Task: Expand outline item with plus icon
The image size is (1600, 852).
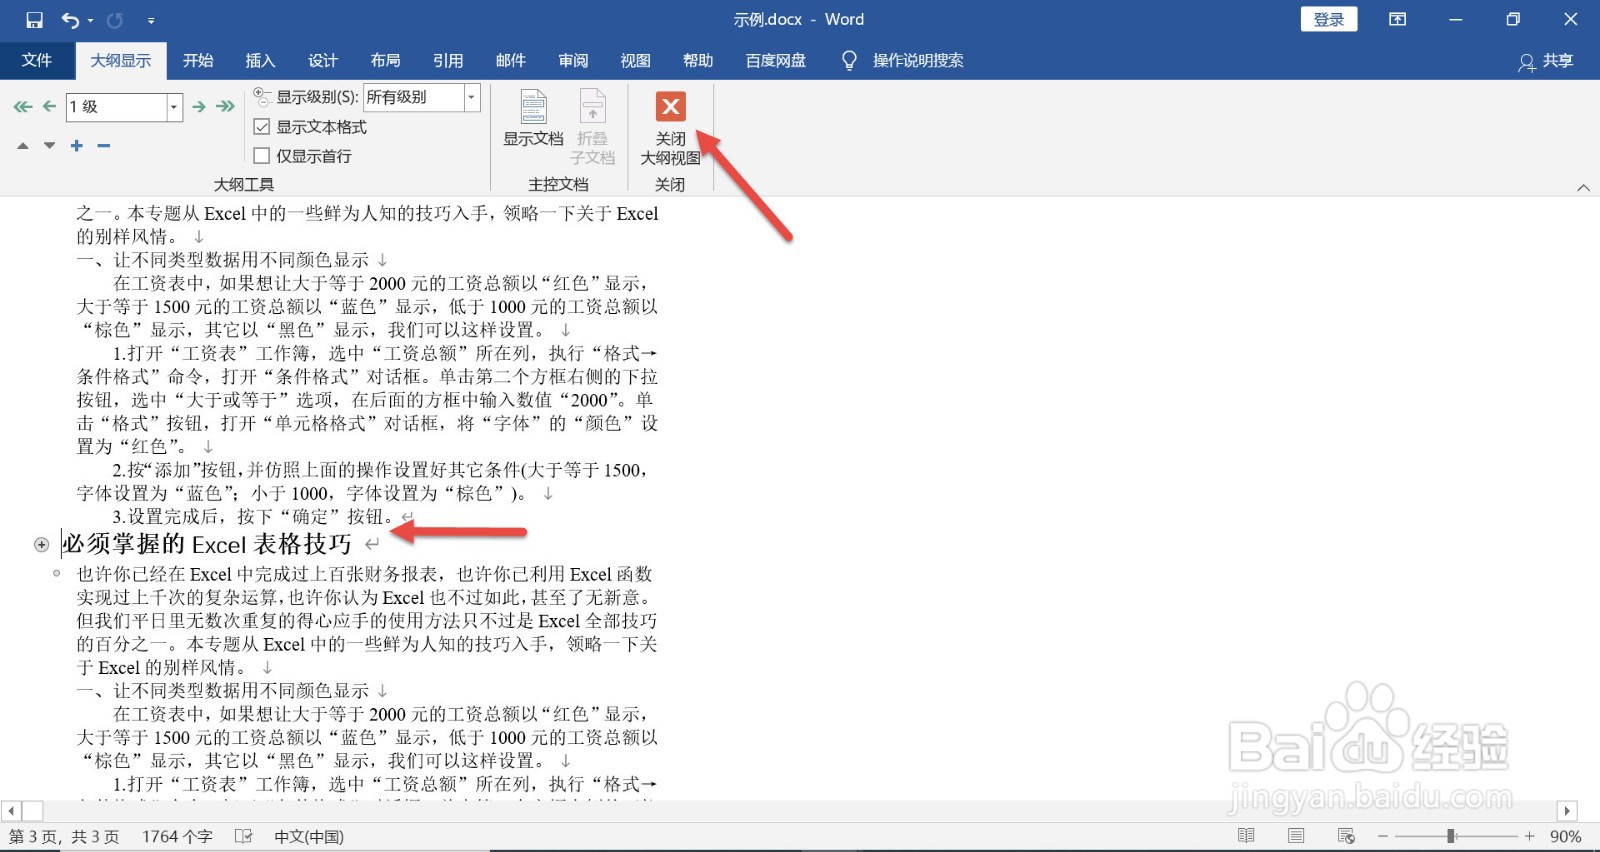Action: (77, 146)
